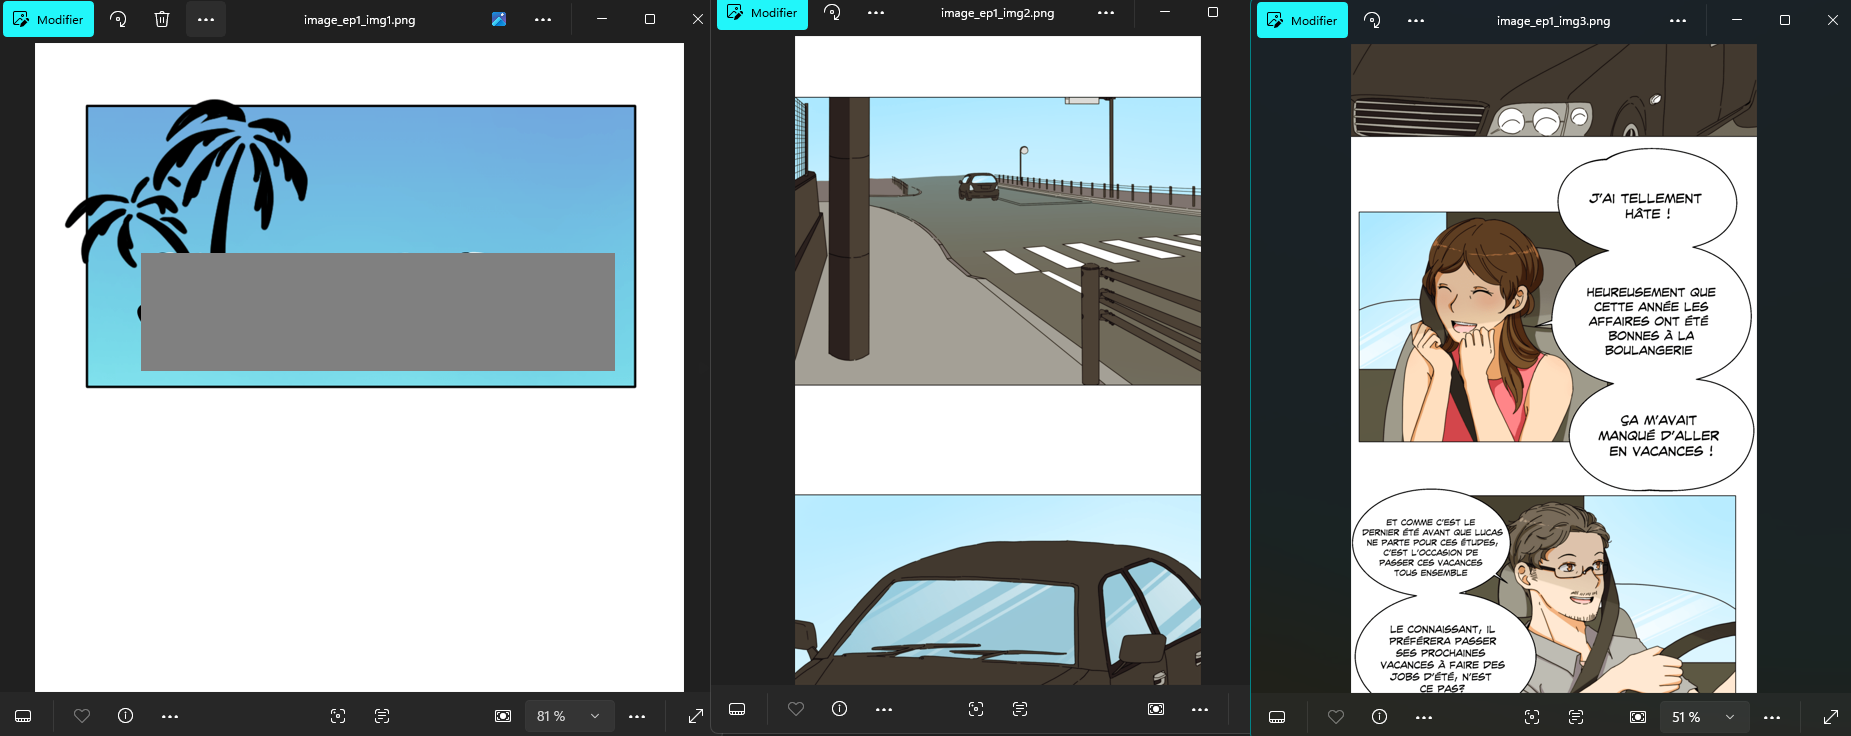The height and width of the screenshot is (736, 1851).
Task: Rotate image_ep1_img1.png using the rotate icon
Action: [x=118, y=19]
